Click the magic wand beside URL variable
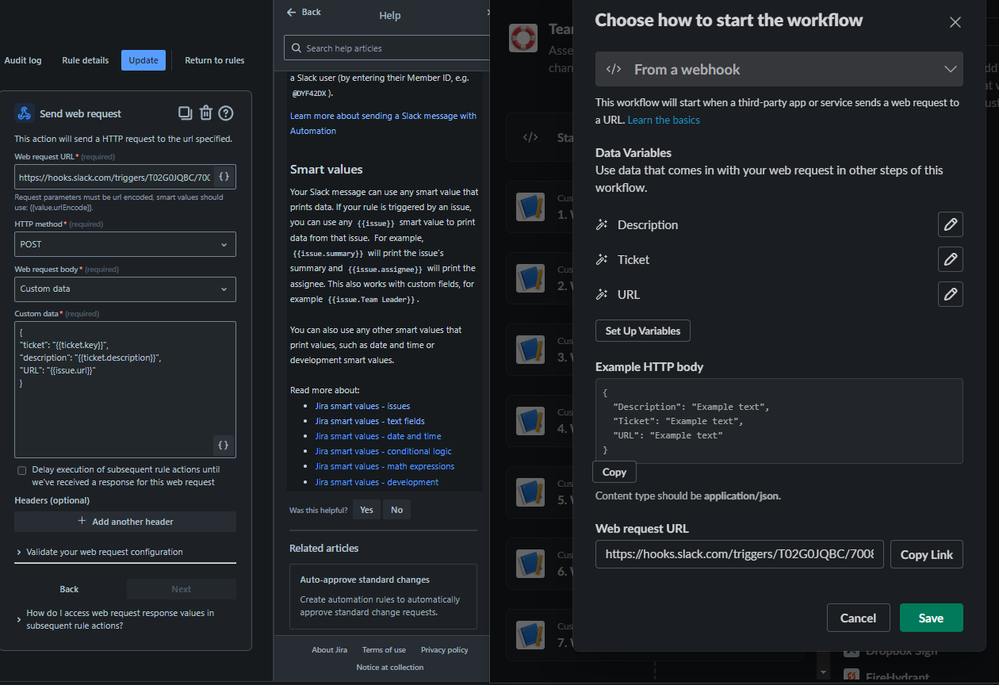This screenshot has height=685, width=999. (x=601, y=294)
